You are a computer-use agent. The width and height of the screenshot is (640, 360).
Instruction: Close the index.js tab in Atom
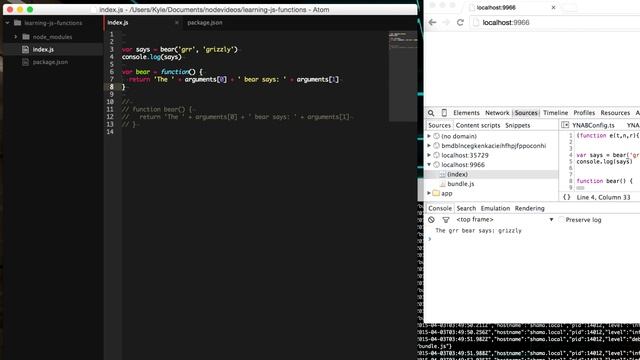[x=177, y=23]
